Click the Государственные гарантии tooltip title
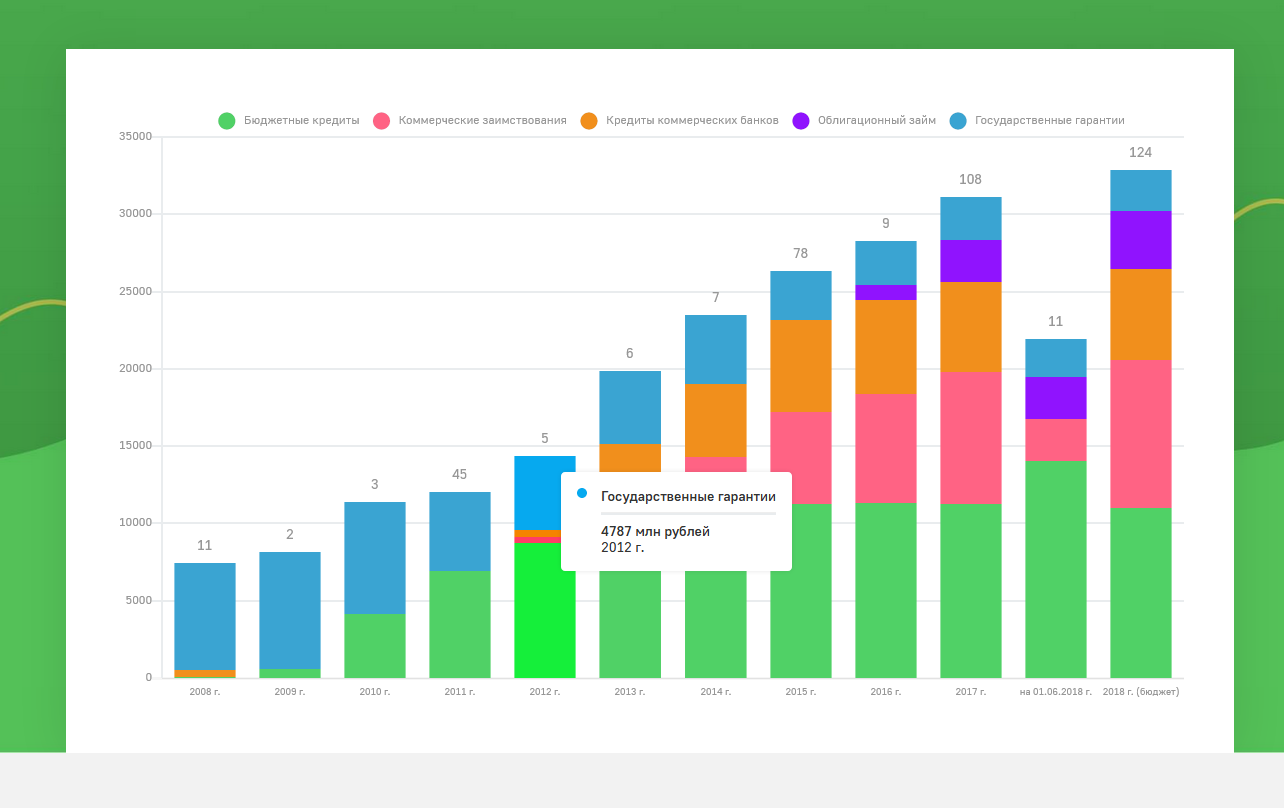Viewport: 1284px width, 808px height. (x=688, y=496)
